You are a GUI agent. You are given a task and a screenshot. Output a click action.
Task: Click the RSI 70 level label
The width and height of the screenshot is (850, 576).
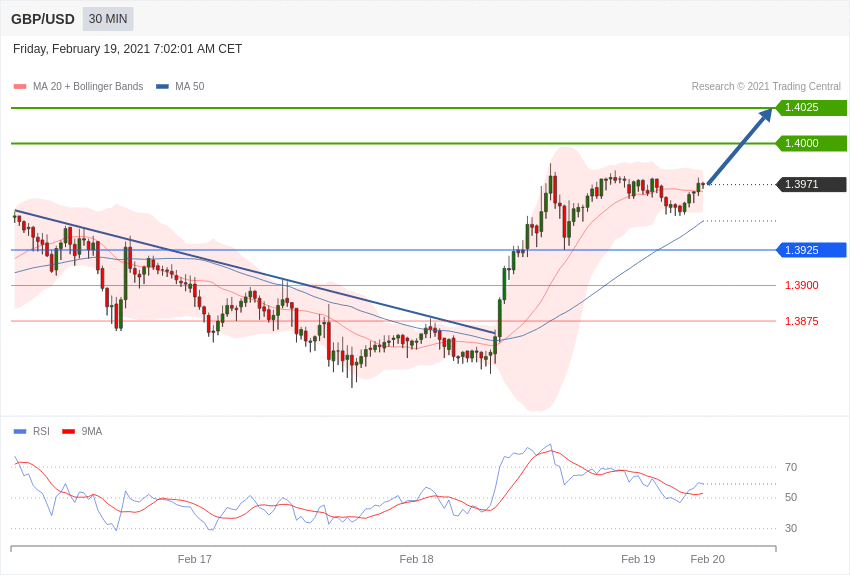[791, 467]
